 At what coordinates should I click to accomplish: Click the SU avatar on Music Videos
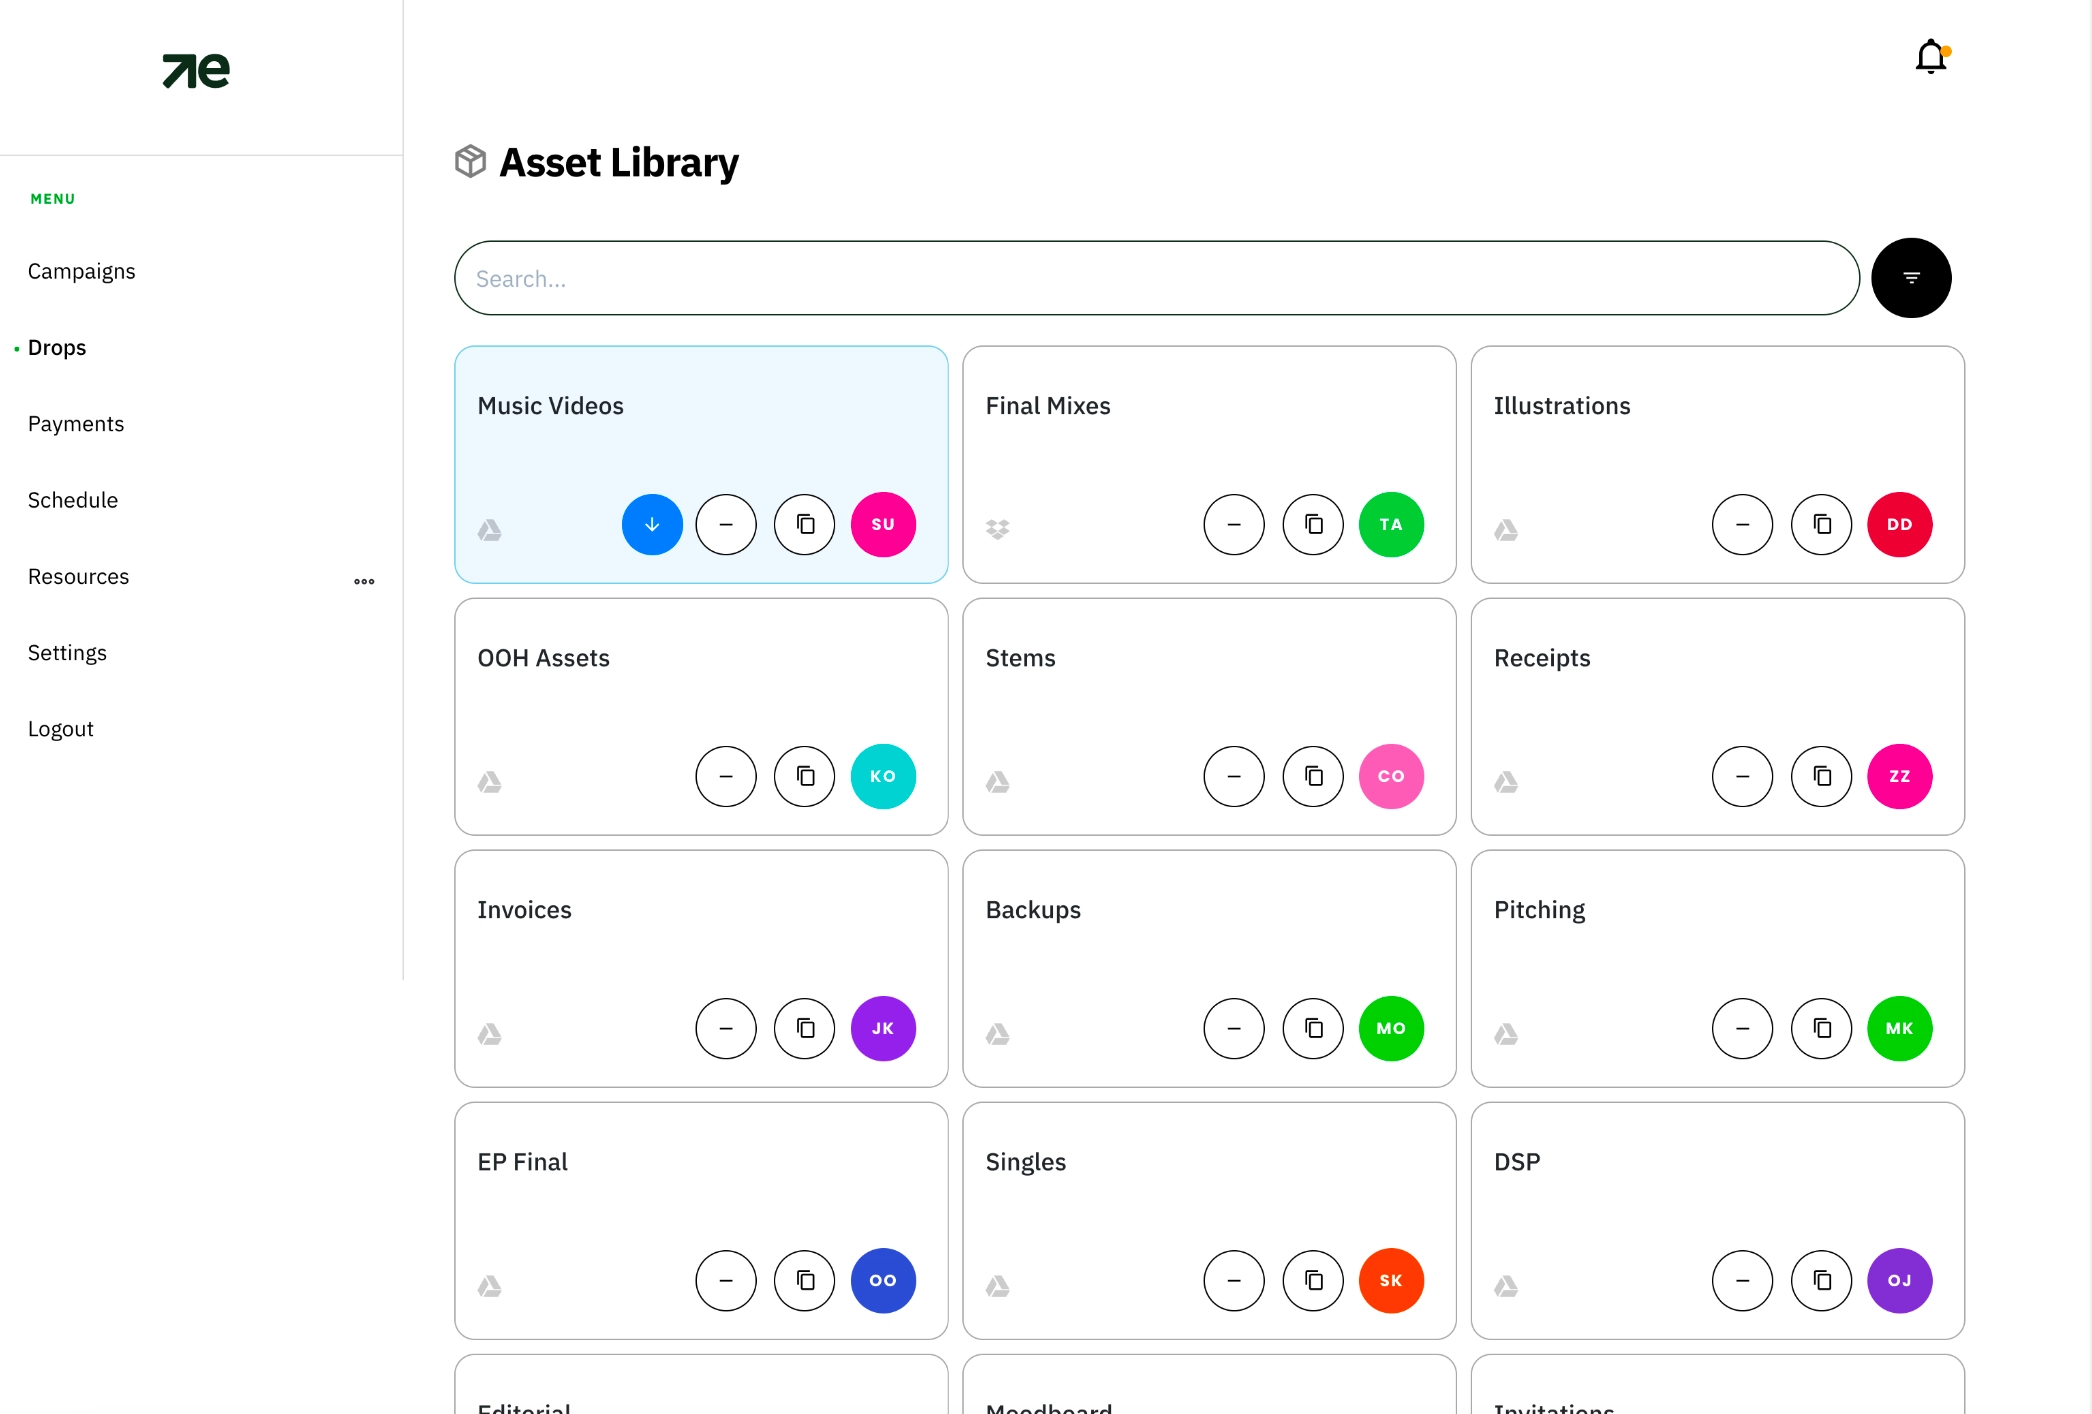(x=883, y=524)
